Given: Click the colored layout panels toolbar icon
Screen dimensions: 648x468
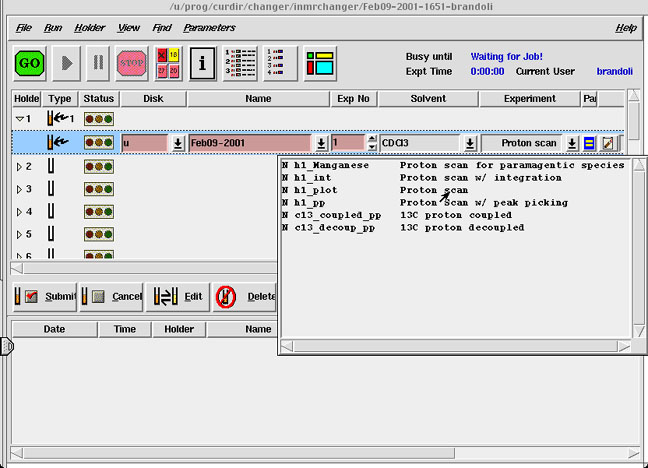Looking at the screenshot, I should coord(320,64).
